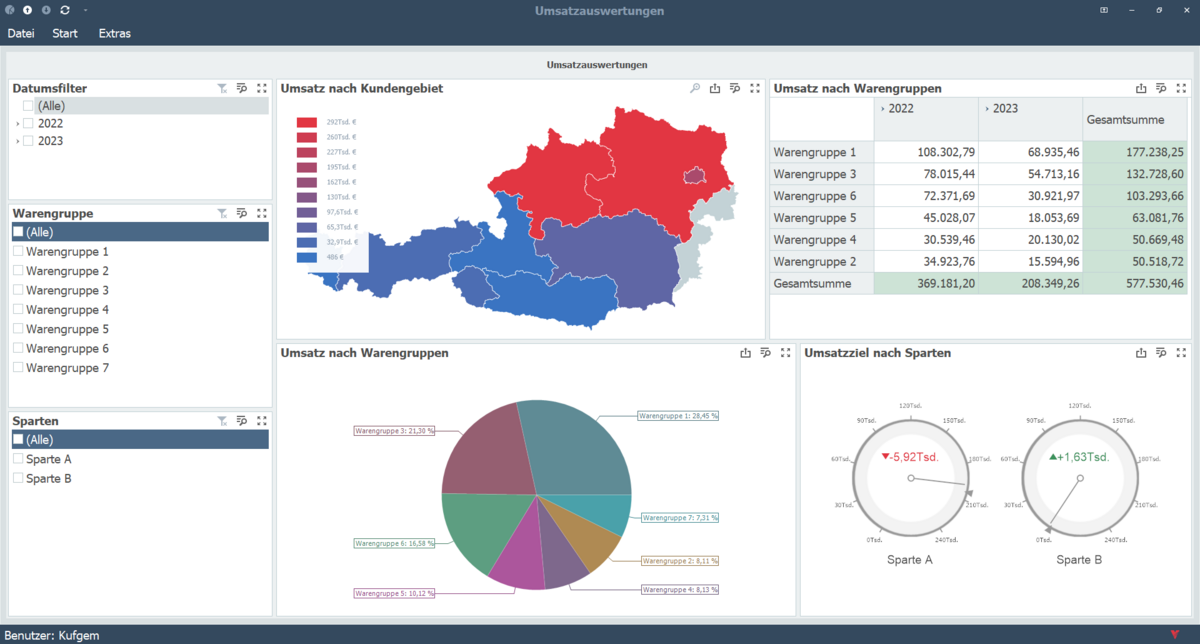This screenshot has width=1200, height=644.
Task: Inspect data of Umsatz nach Kundengebiet map
Action: point(735,88)
